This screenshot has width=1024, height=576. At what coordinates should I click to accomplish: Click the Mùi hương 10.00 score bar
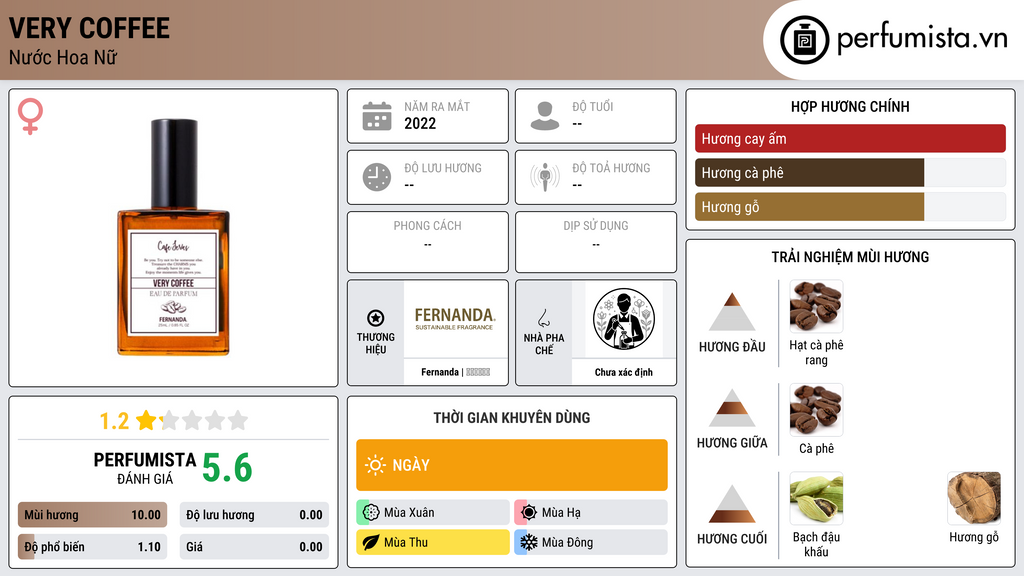click(x=92, y=515)
